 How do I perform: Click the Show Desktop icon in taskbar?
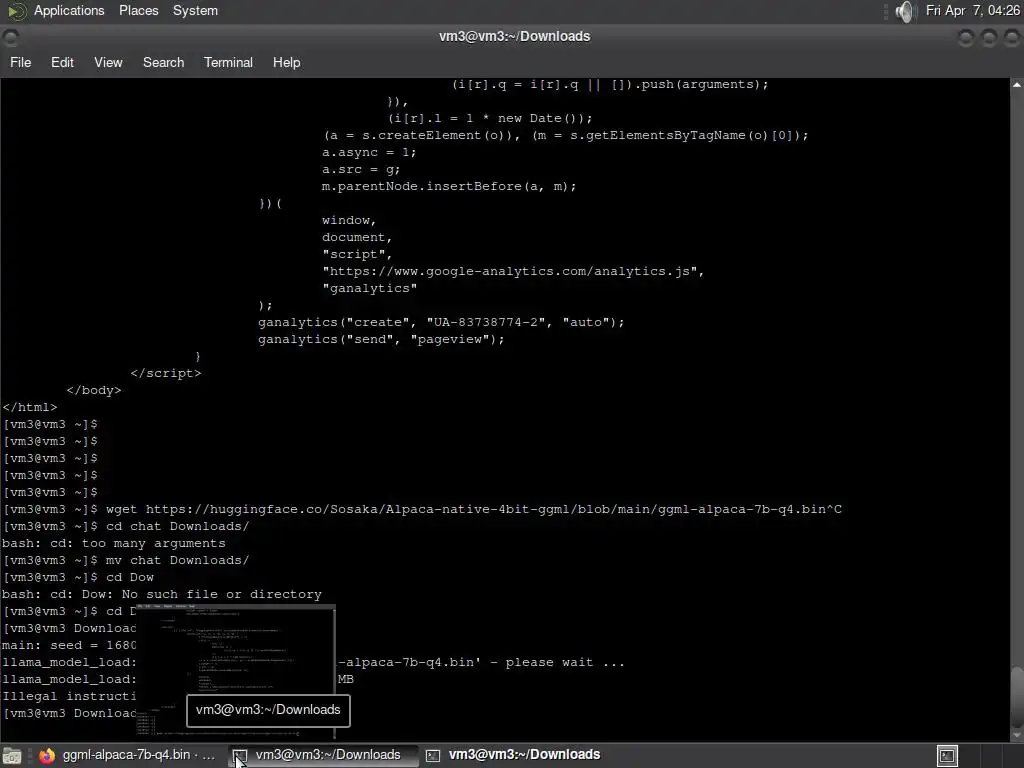pyautogui.click(x=12, y=756)
